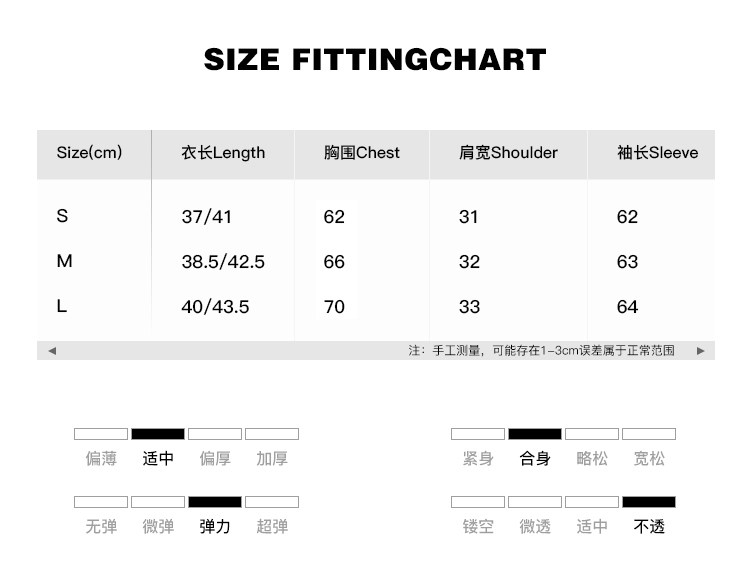This screenshot has height=570, width=750.
Task: Click the 衣长Length column header
Action: tap(223, 153)
